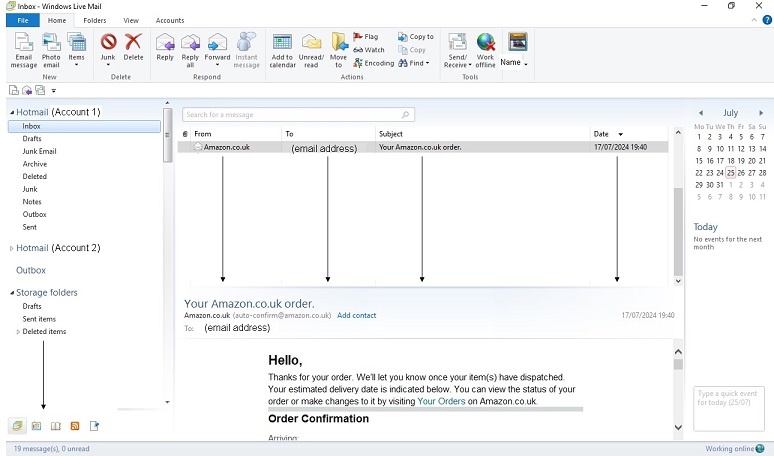The height and width of the screenshot is (456, 774).
Task: Open the Junk Email folder
Action: click(39, 152)
